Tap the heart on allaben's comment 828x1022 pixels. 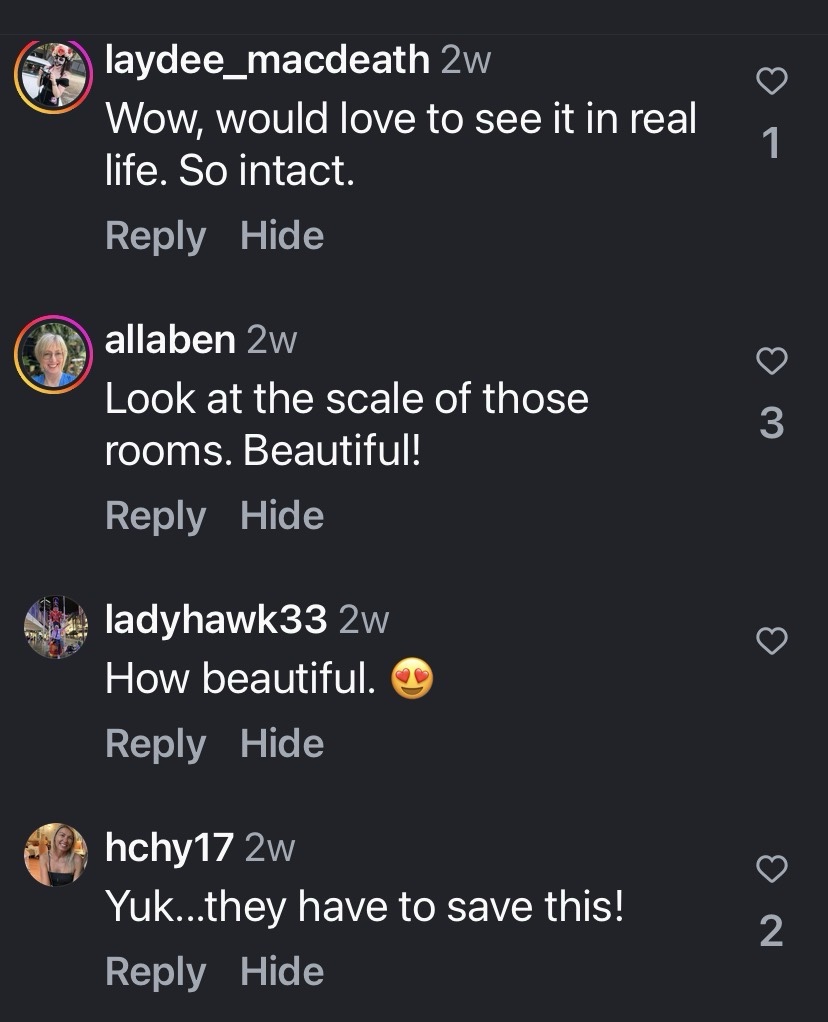tap(771, 361)
